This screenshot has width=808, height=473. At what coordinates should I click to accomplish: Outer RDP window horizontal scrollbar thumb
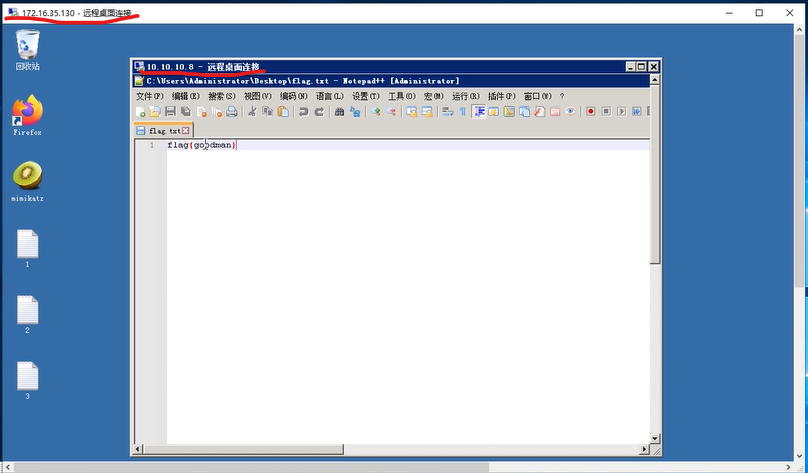tap(251, 467)
